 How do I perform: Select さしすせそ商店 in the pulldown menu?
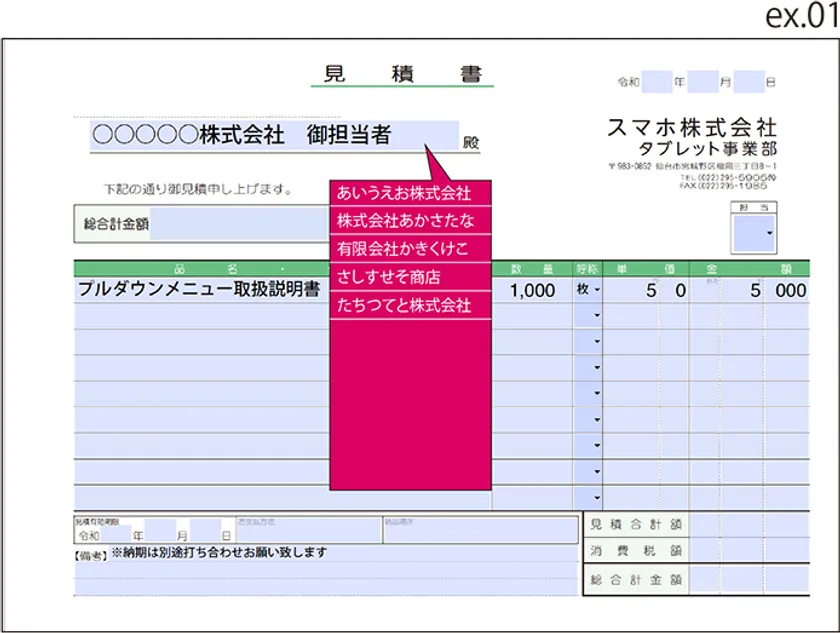click(410, 277)
